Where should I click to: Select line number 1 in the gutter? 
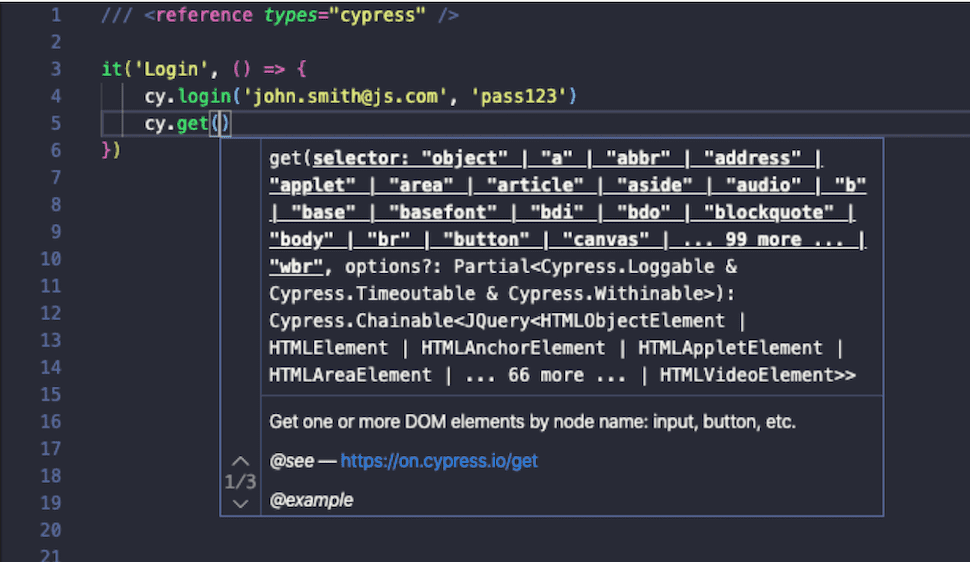tap(55, 15)
